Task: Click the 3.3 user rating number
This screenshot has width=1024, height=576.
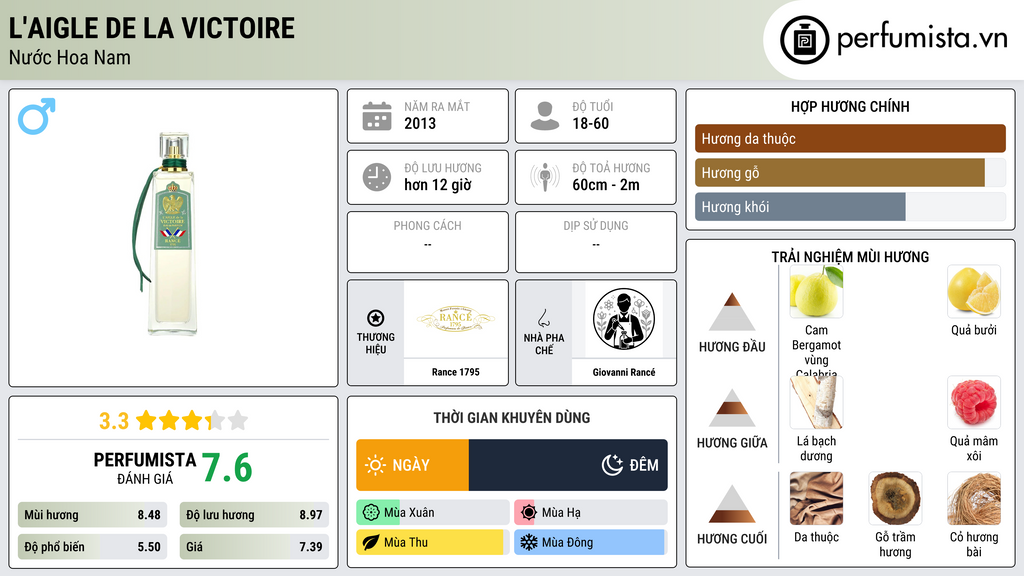Action: [114, 421]
